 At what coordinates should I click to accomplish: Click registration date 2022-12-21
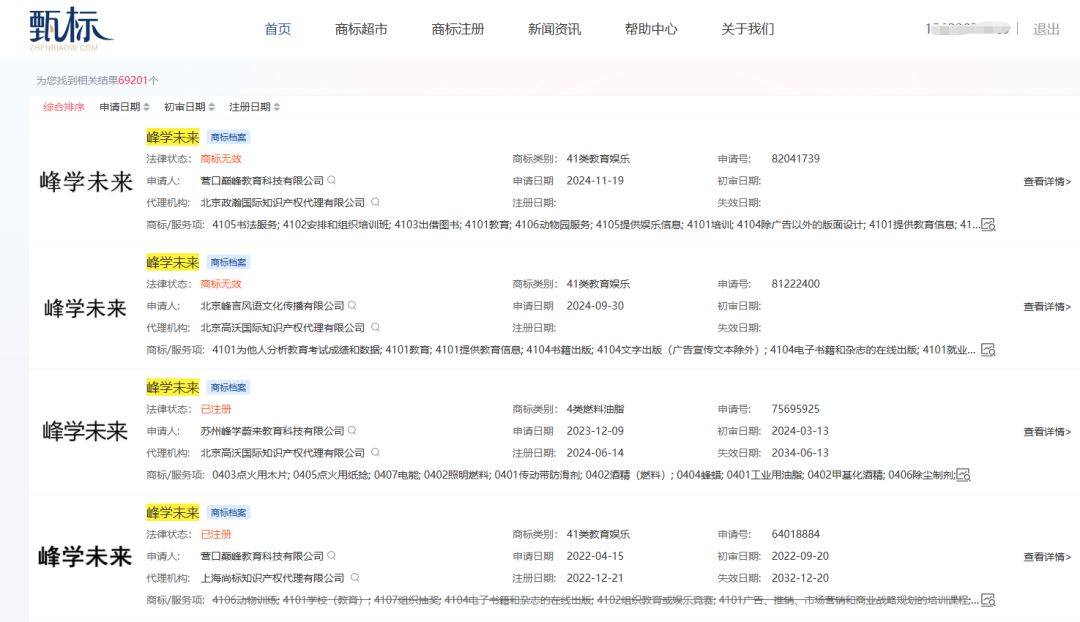[x=595, y=578]
